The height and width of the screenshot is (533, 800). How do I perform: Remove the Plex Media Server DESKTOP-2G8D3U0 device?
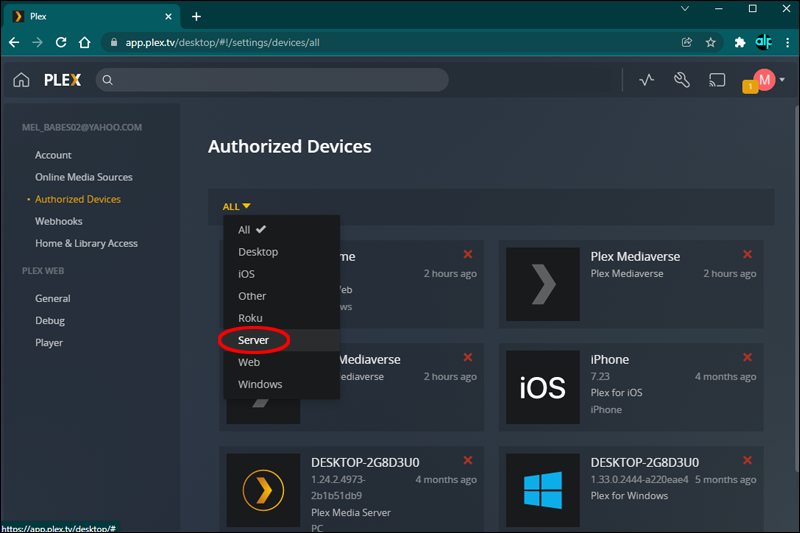click(x=468, y=460)
